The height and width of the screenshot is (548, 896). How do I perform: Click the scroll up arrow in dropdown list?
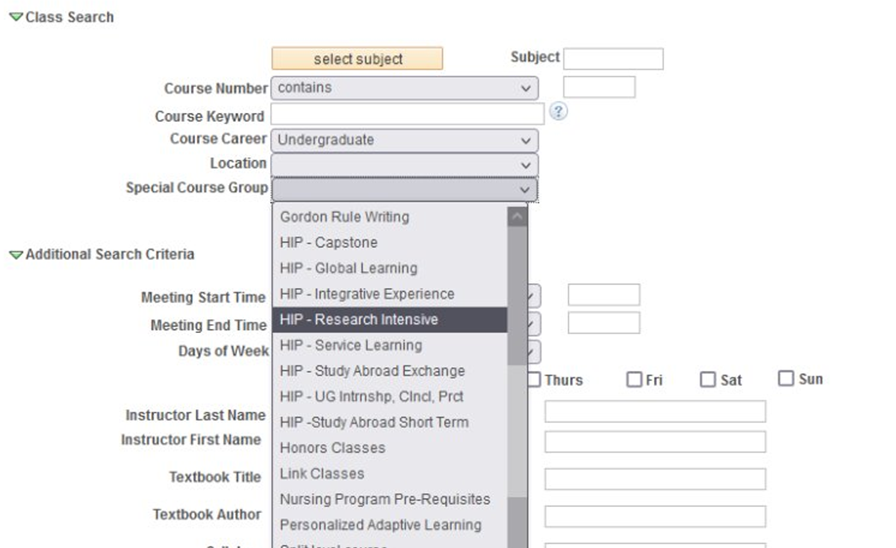click(x=517, y=217)
